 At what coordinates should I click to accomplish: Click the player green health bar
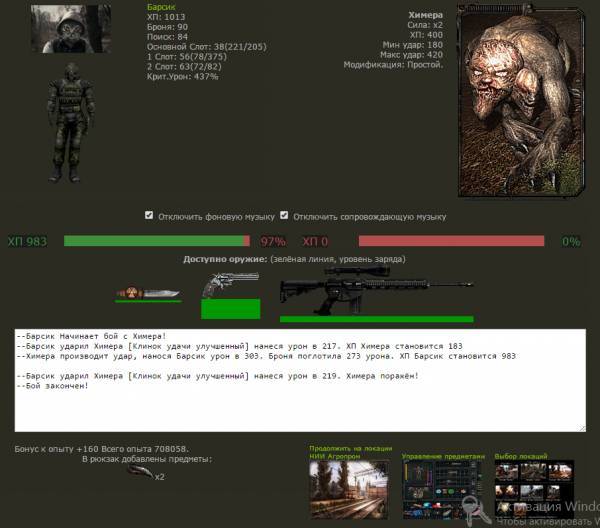click(155, 241)
